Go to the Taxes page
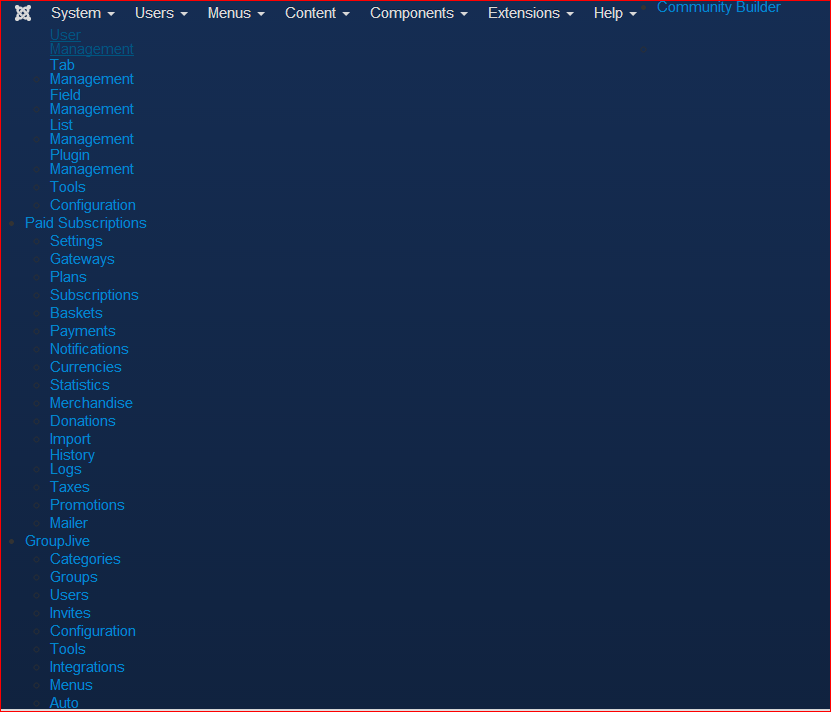 click(x=70, y=487)
